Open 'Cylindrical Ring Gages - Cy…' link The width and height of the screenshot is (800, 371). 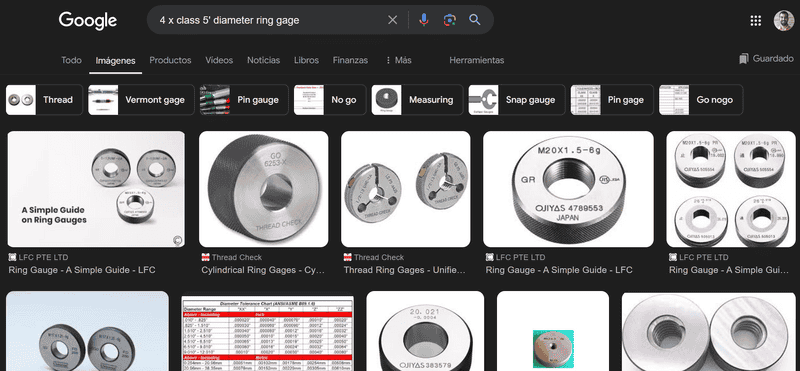263,270
